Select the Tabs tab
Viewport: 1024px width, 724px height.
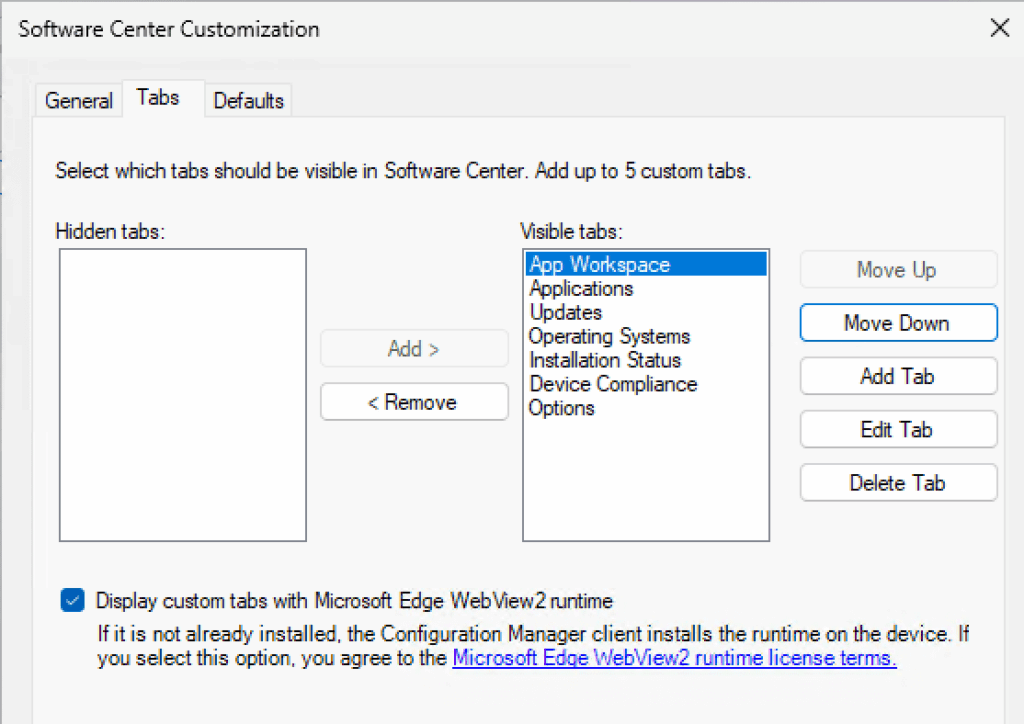coord(159,98)
